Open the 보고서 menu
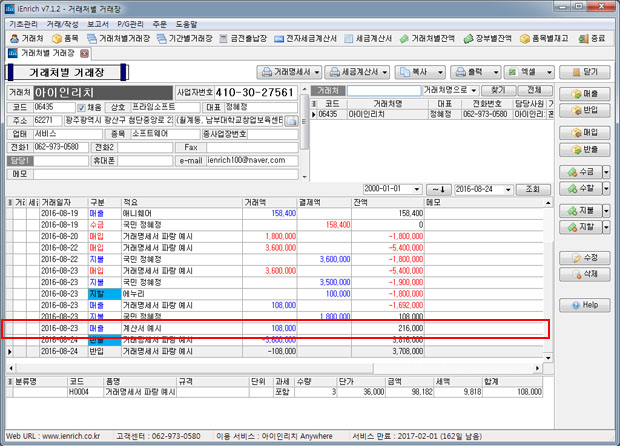Viewport: 620px width, 446px height. [x=98, y=21]
